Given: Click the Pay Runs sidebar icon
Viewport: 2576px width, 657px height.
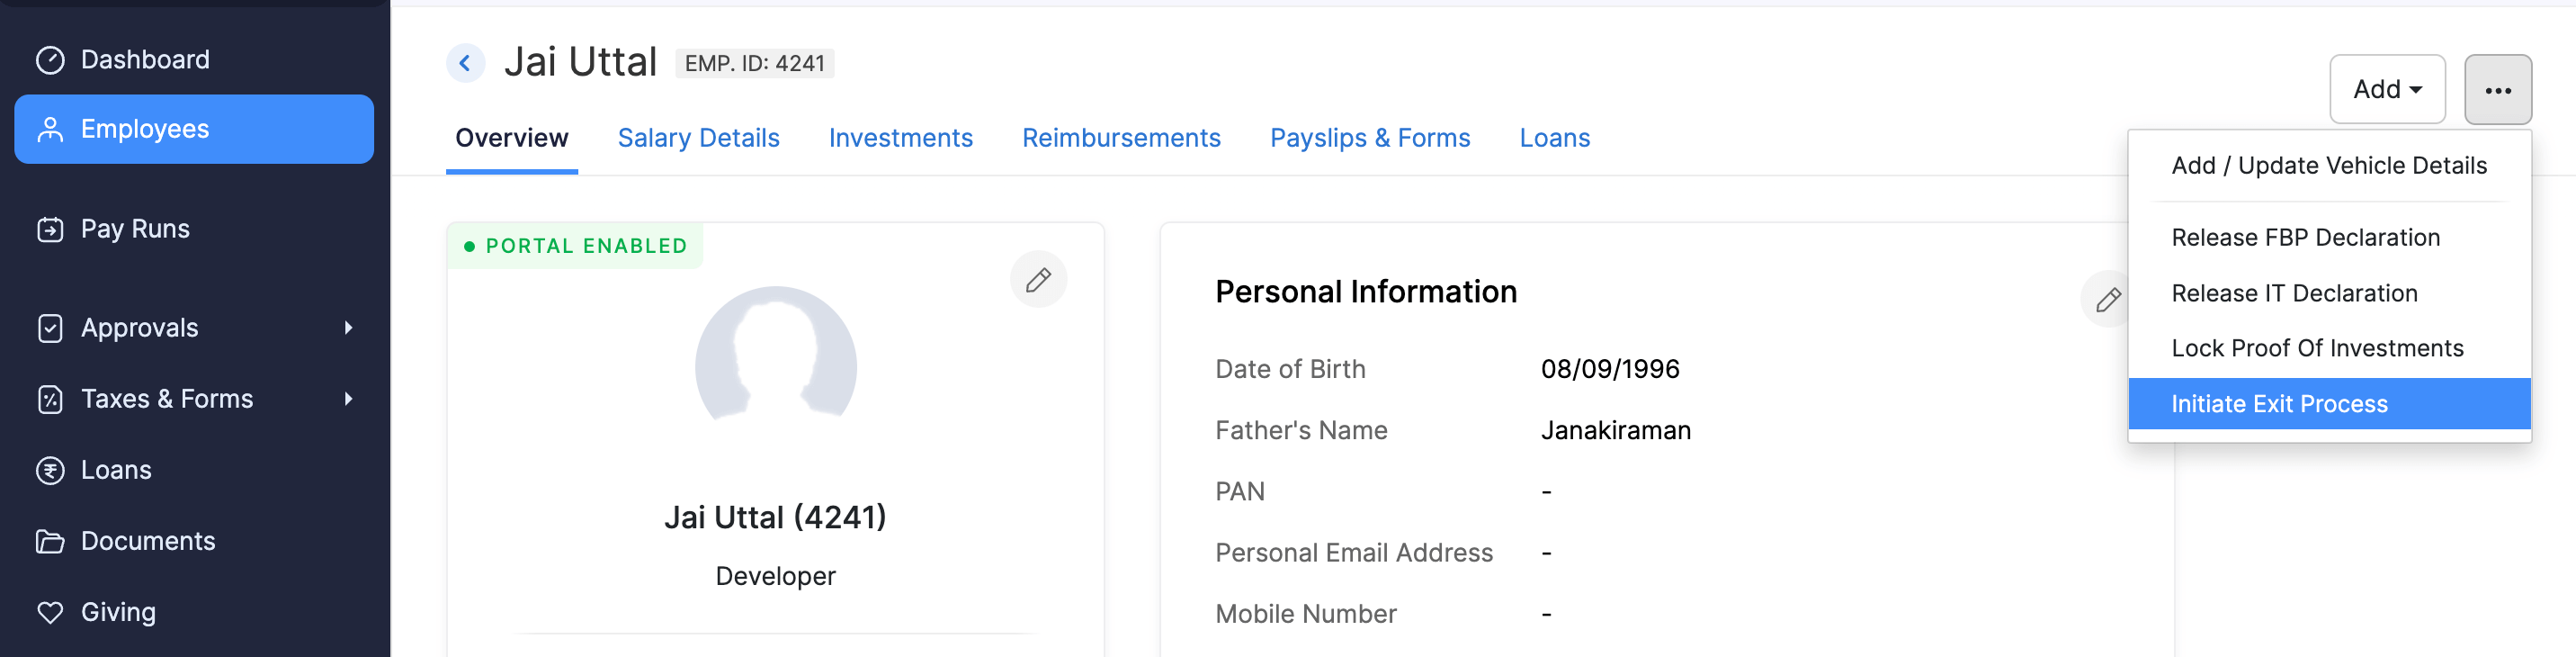Looking at the screenshot, I should 50,229.
